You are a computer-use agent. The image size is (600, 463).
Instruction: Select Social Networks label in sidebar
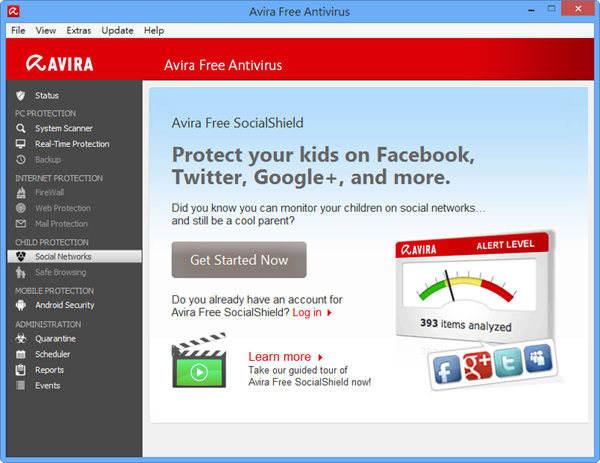(63, 256)
